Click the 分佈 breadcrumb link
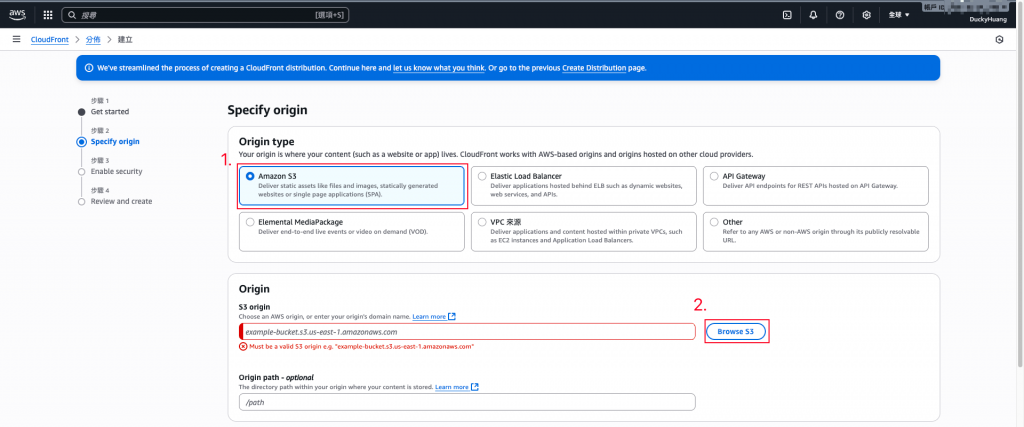This screenshot has height=427, width=1024. (93, 40)
